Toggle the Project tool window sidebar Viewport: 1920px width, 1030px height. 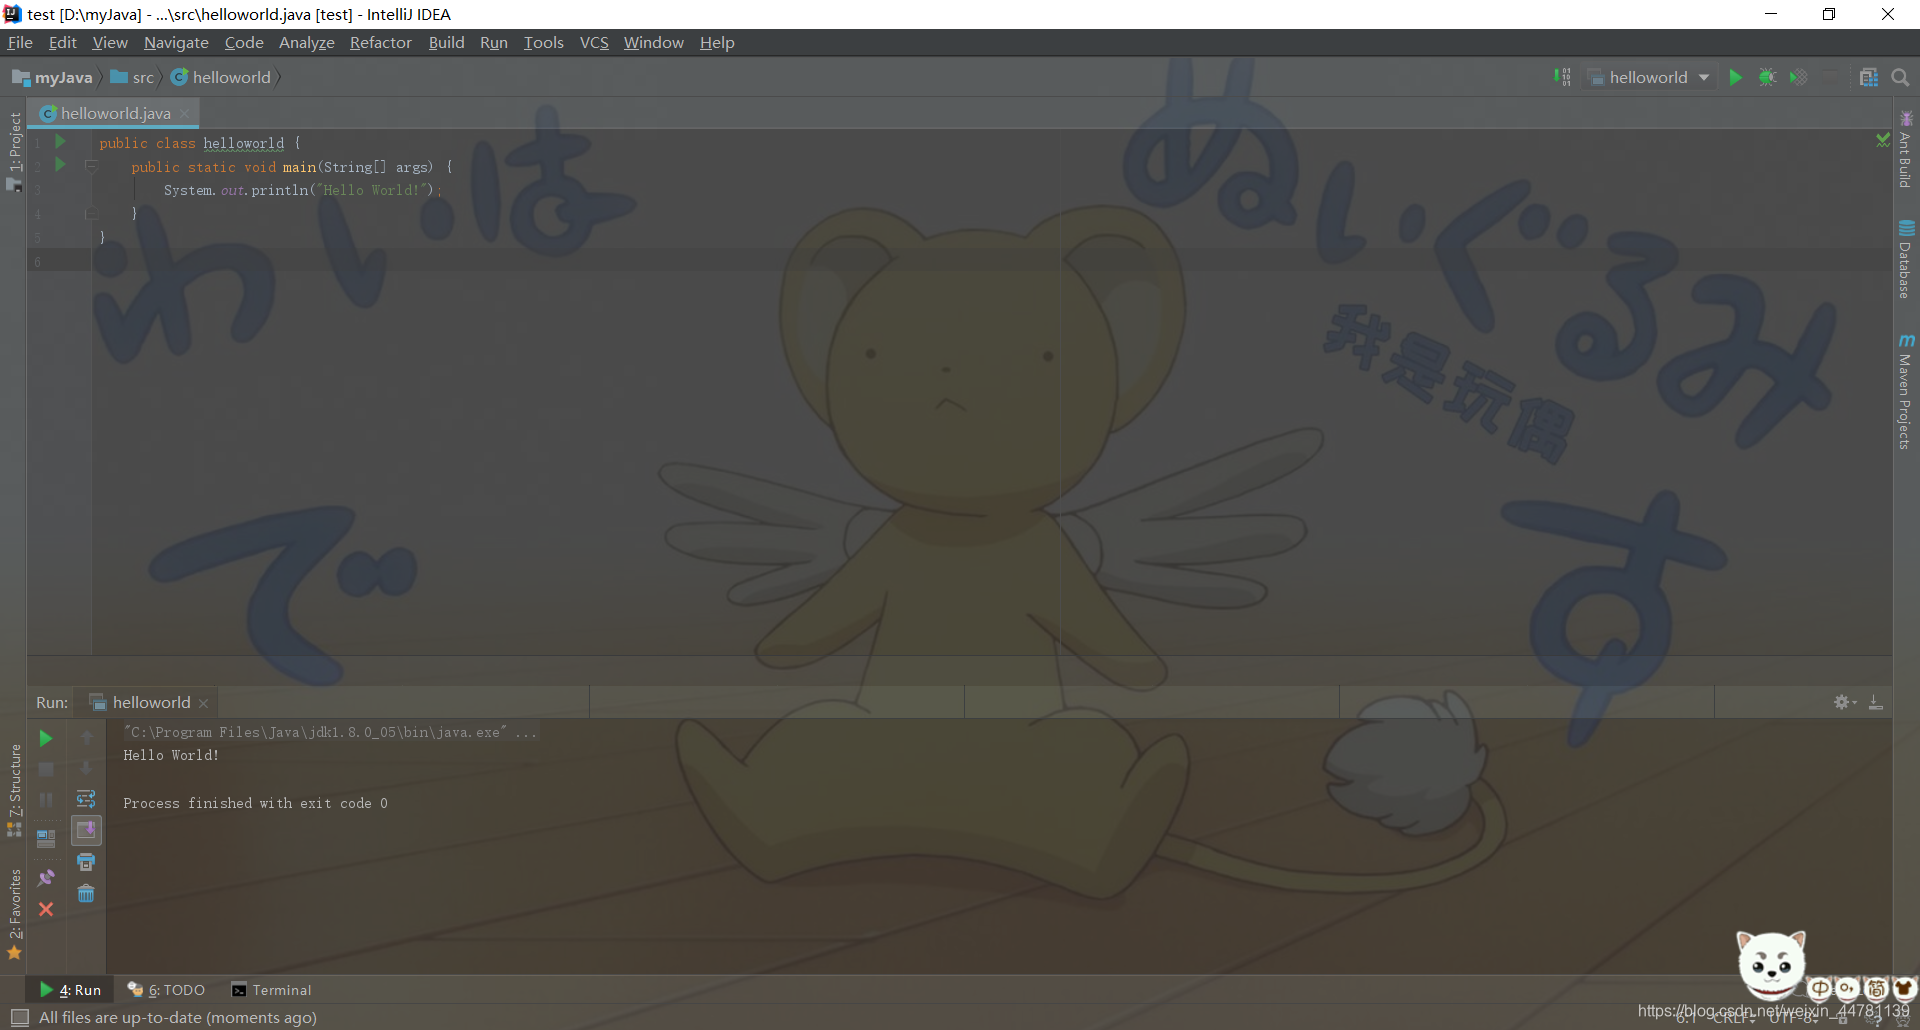tap(15, 140)
